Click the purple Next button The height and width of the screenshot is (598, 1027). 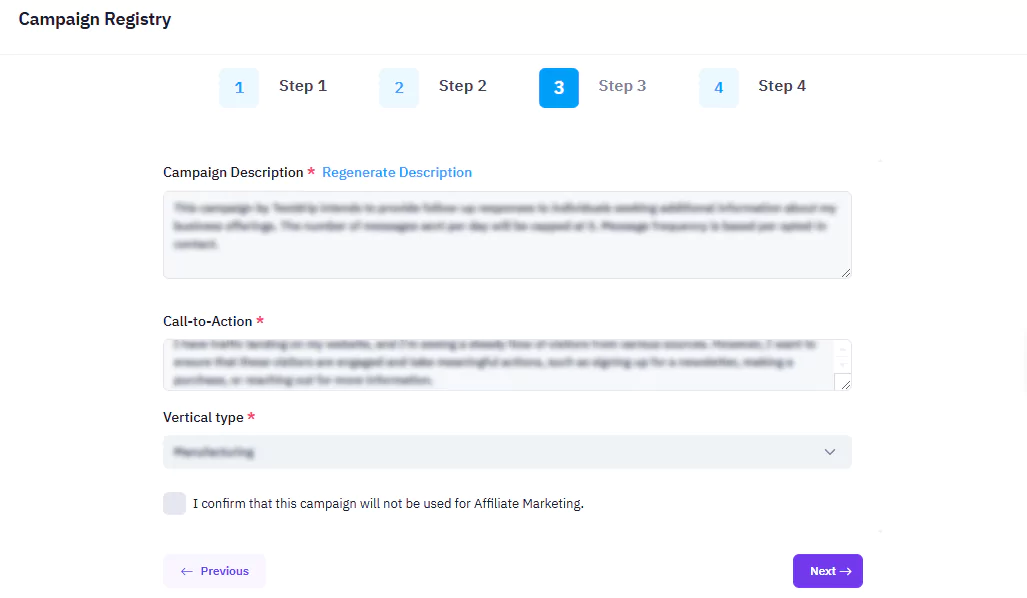coord(827,570)
